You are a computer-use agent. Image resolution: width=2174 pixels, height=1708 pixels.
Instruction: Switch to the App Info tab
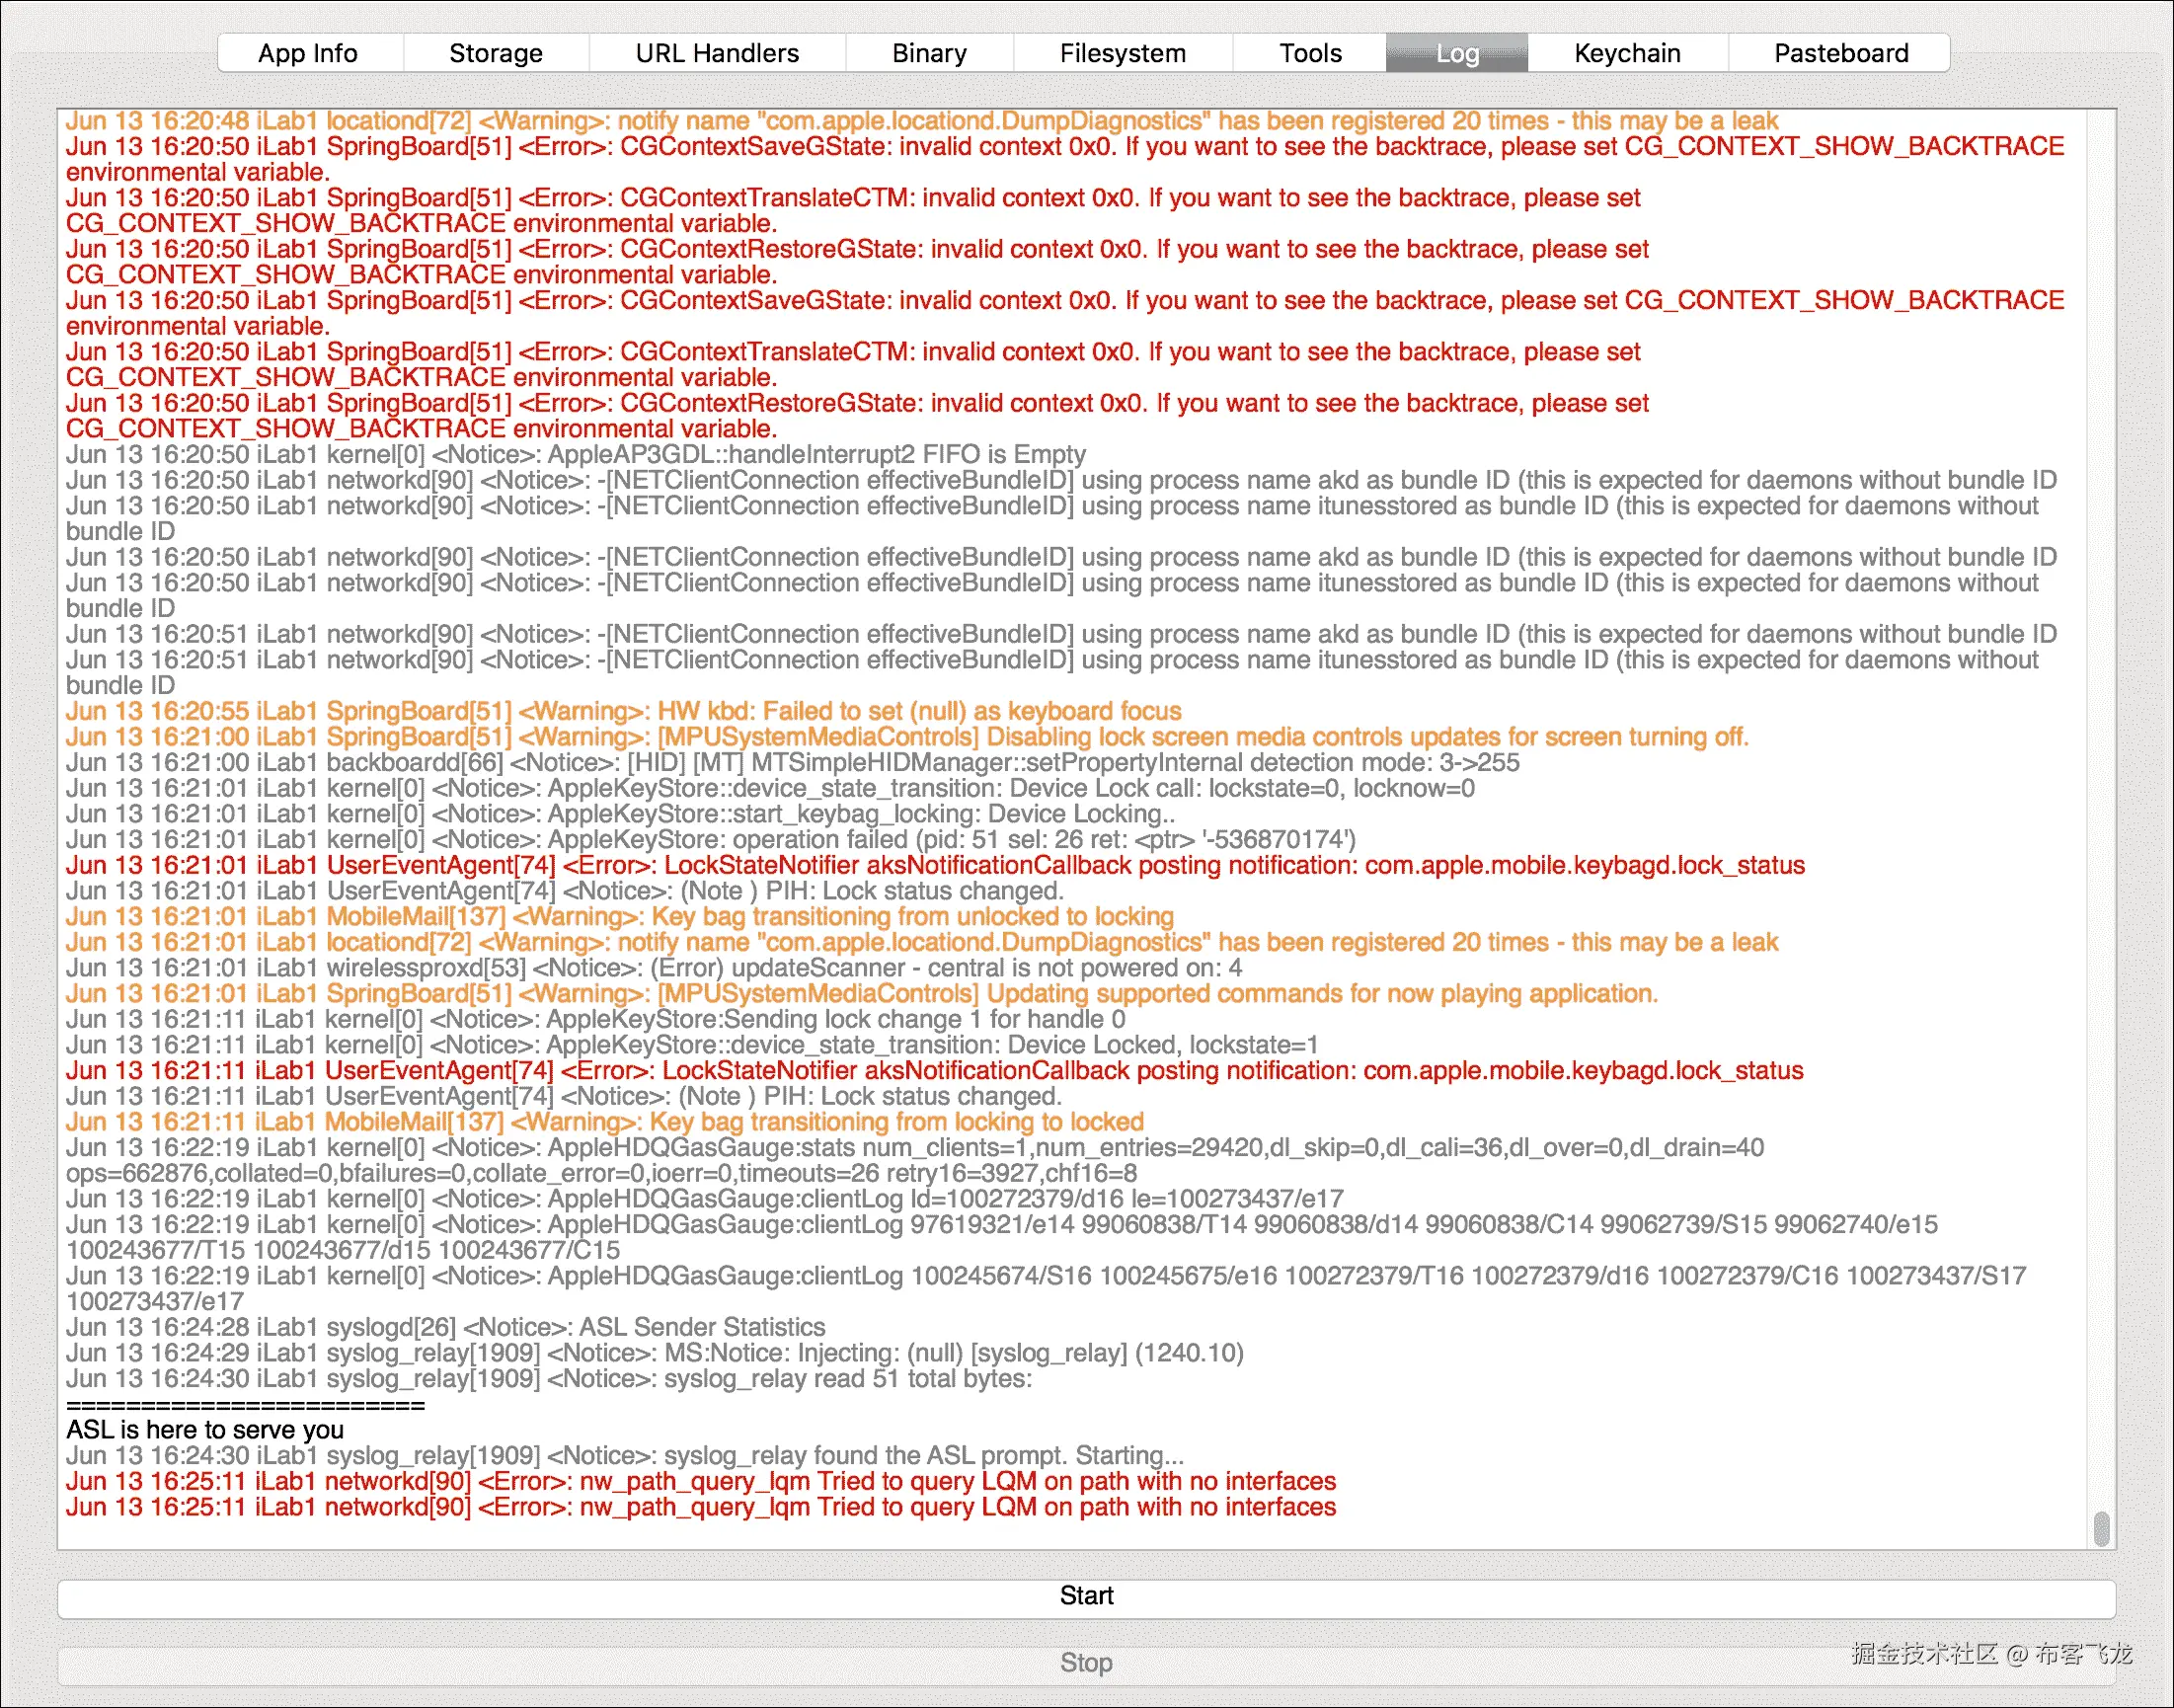pyautogui.click(x=308, y=53)
